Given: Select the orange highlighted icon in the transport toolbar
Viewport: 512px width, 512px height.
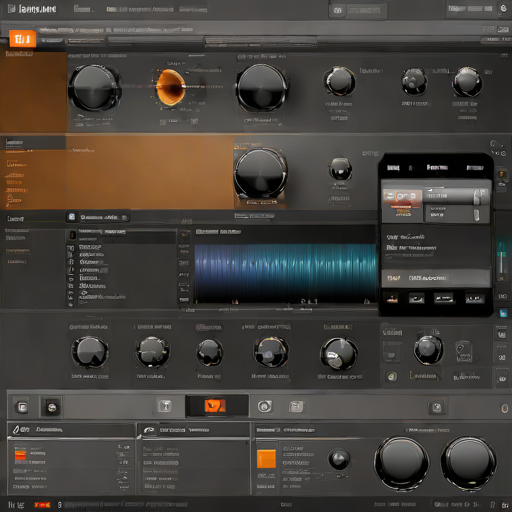Looking at the screenshot, I should [x=215, y=406].
